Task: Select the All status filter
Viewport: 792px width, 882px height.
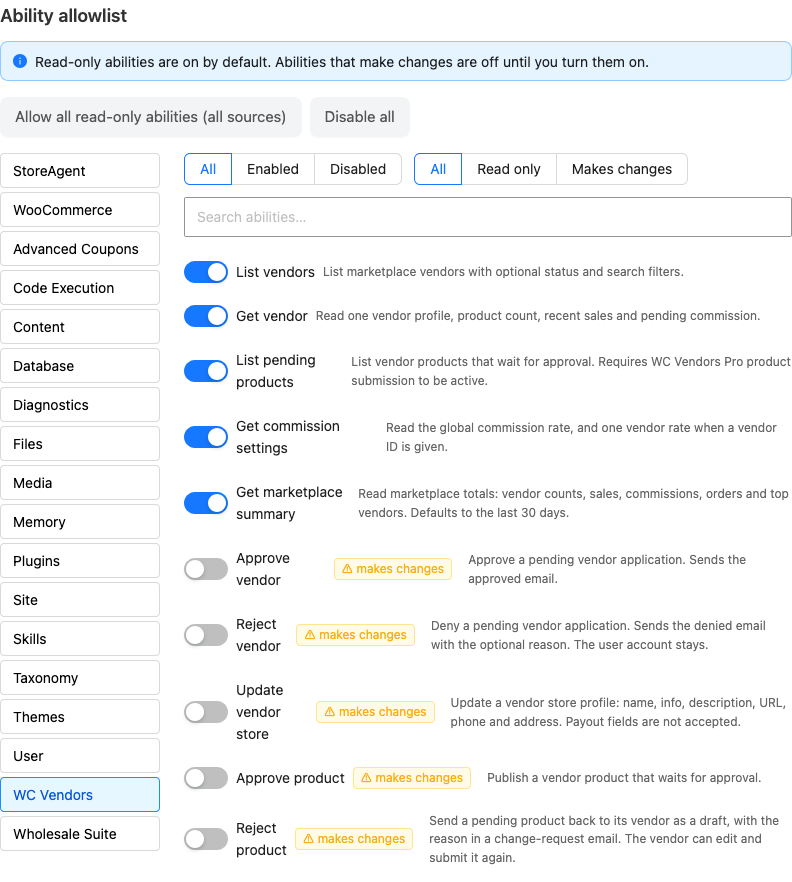Action: coord(208,169)
